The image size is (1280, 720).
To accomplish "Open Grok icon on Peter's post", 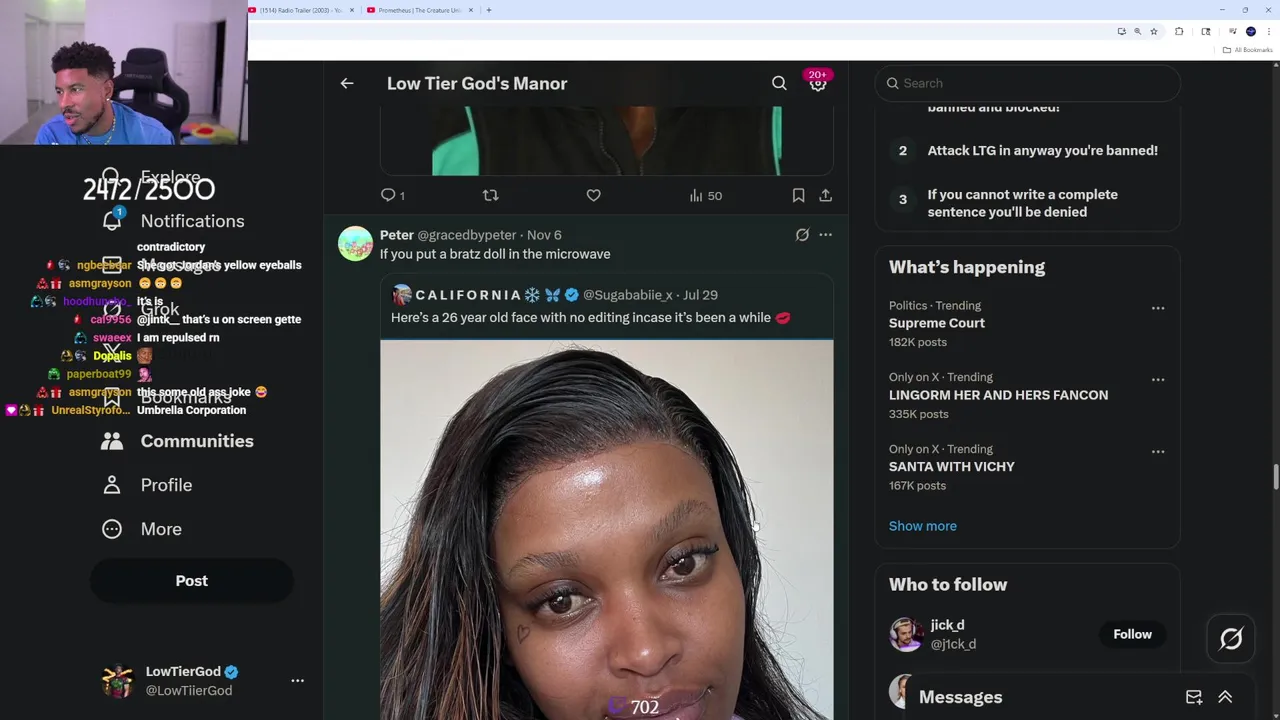I will tap(802, 235).
